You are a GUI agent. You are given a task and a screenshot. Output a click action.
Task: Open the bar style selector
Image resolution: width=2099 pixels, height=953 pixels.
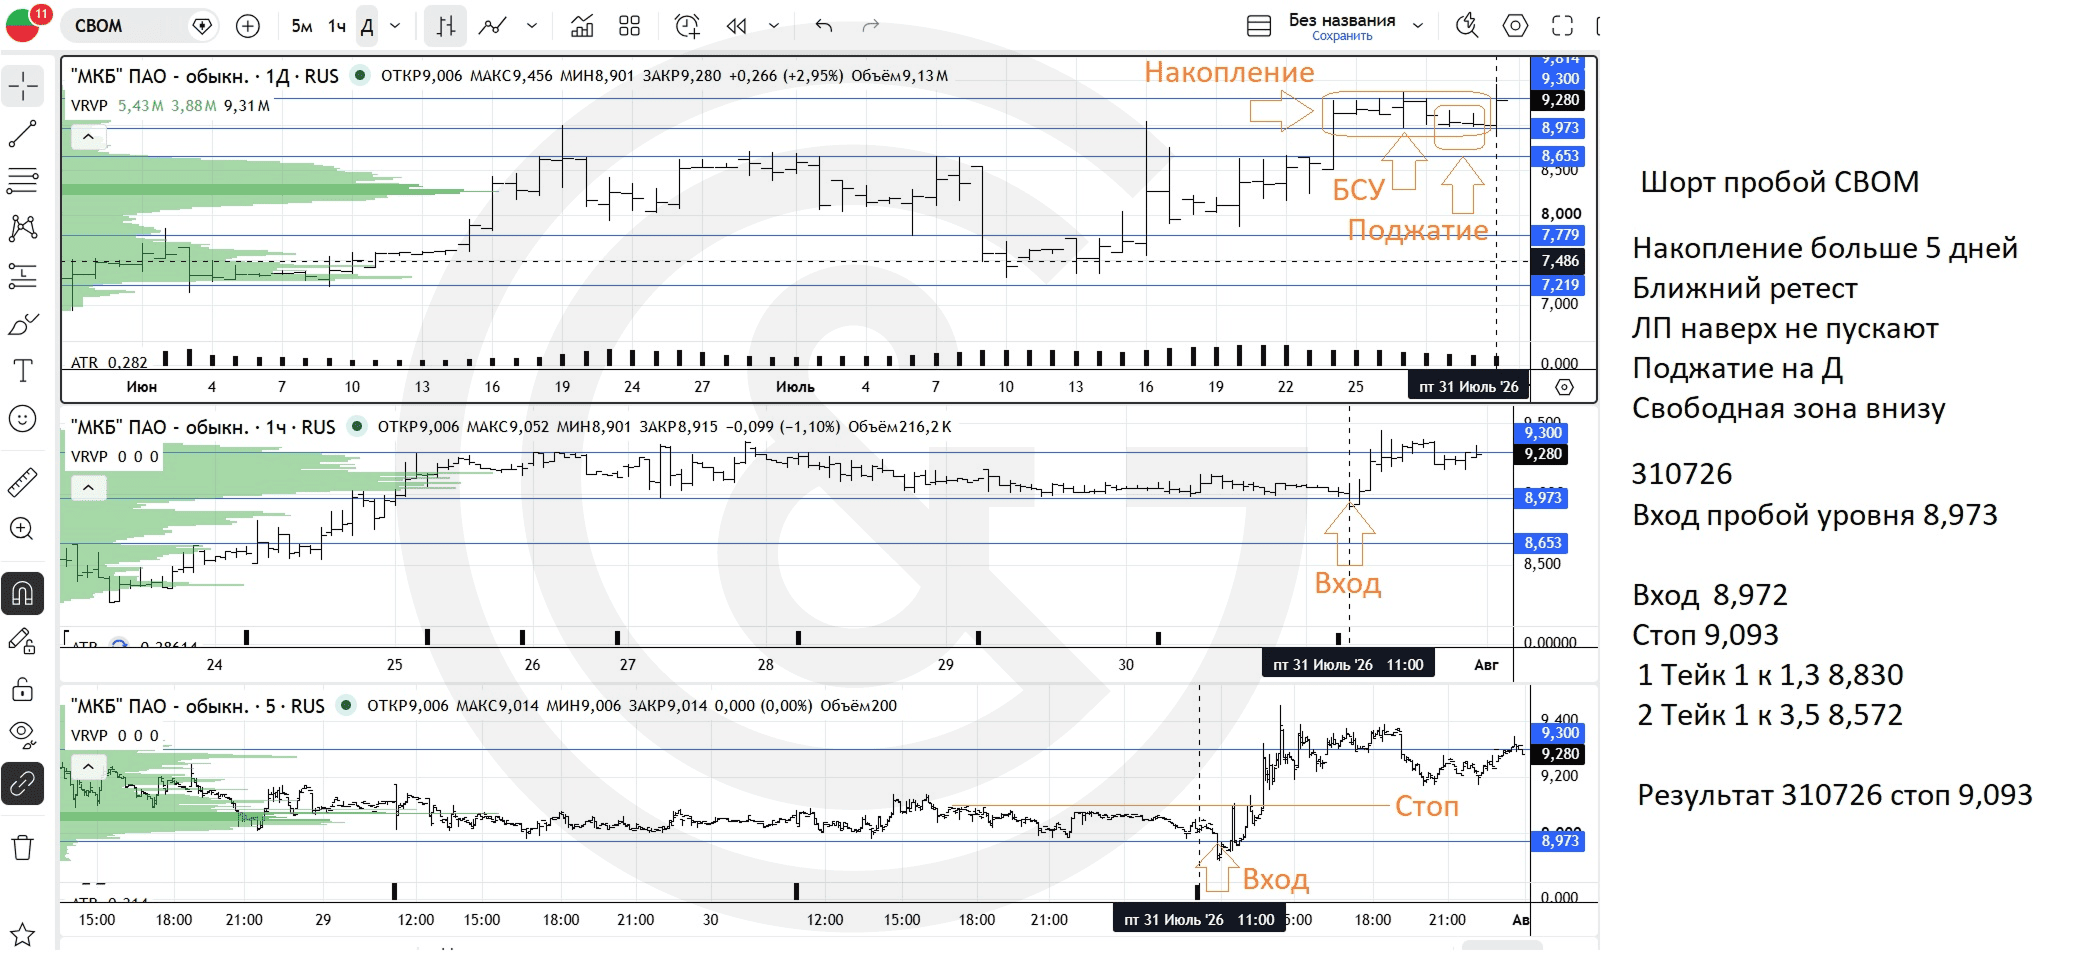click(445, 26)
